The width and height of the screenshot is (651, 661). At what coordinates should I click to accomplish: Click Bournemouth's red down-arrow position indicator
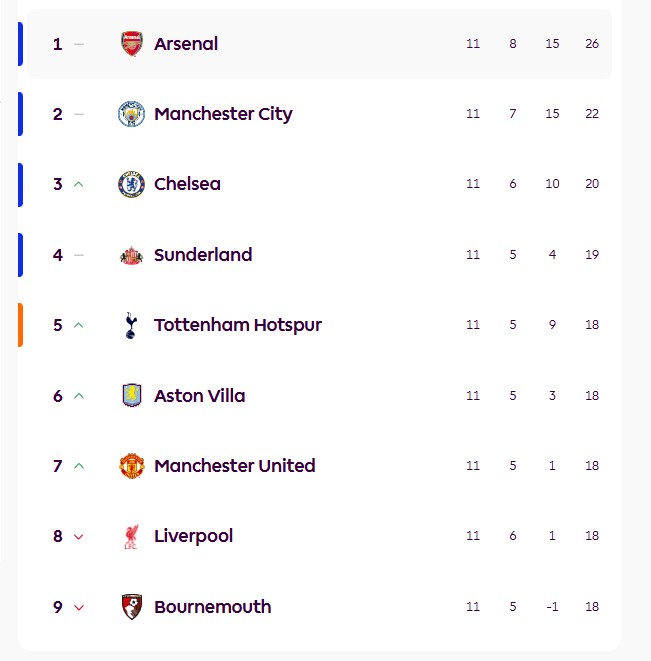(x=79, y=607)
